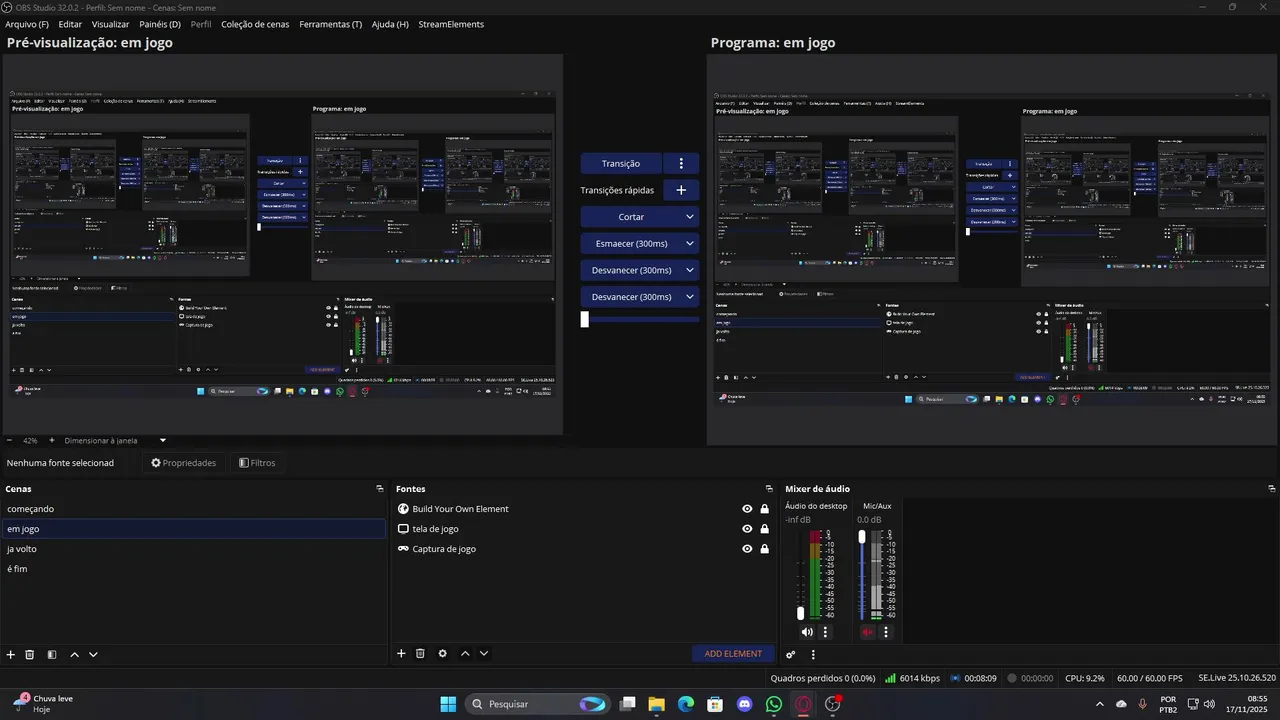Open the Transição three-dot options menu
1280x720 pixels.
[x=681, y=163]
